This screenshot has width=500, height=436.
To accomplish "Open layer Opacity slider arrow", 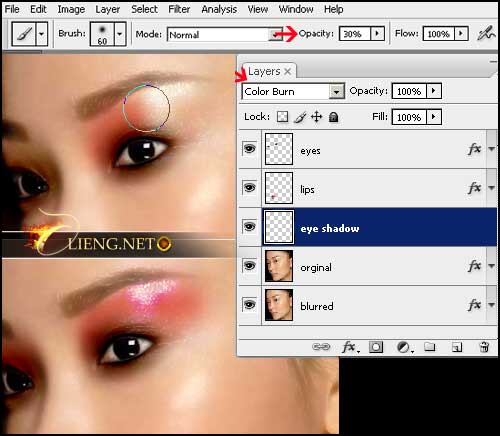I will click(x=434, y=91).
